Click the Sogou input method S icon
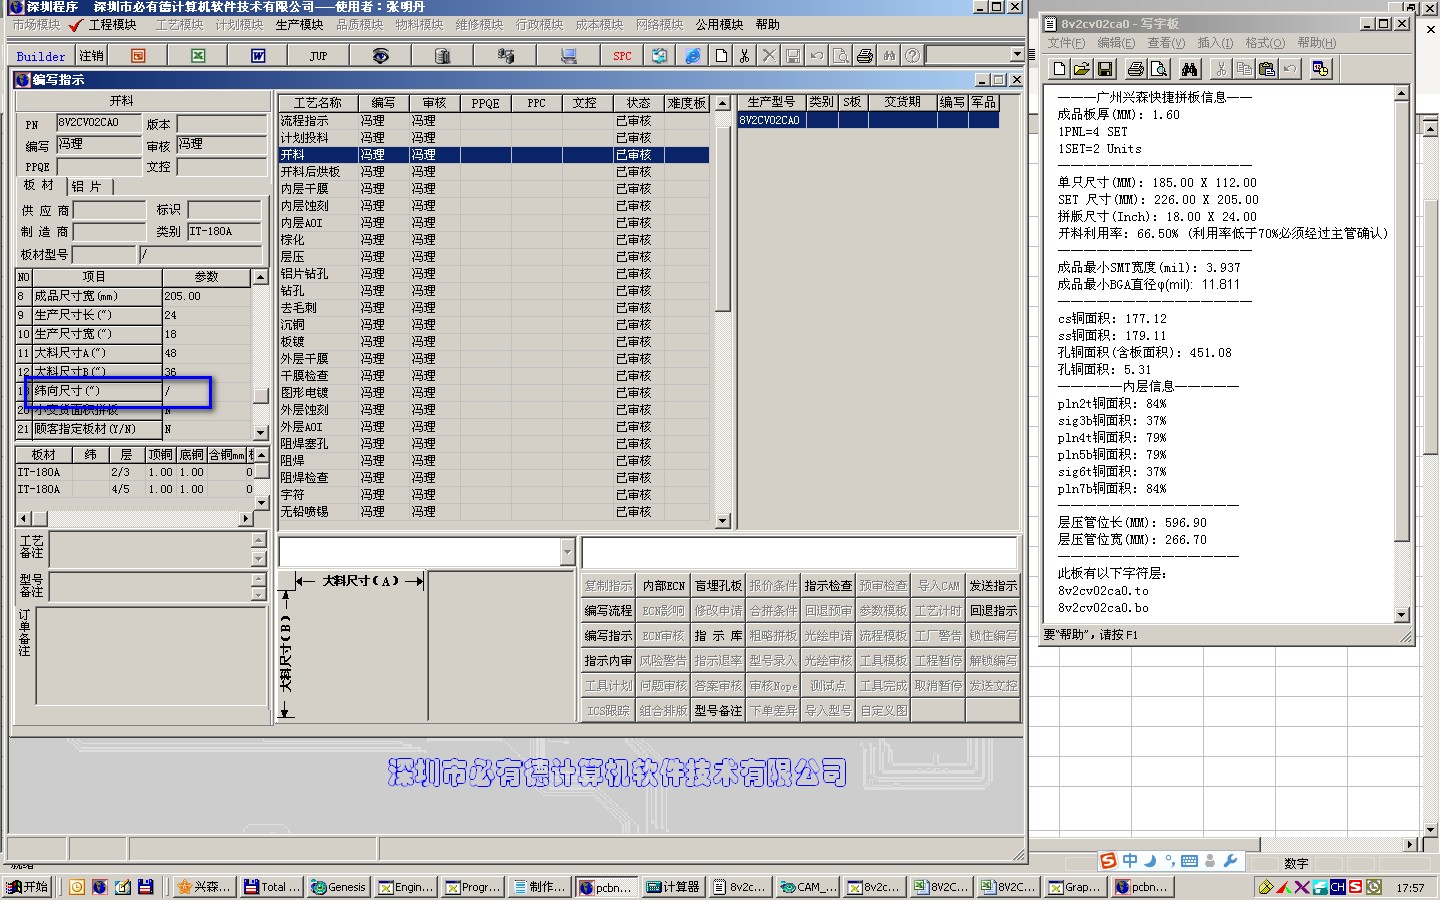Viewport: 1440px width, 900px height. pyautogui.click(x=1107, y=860)
